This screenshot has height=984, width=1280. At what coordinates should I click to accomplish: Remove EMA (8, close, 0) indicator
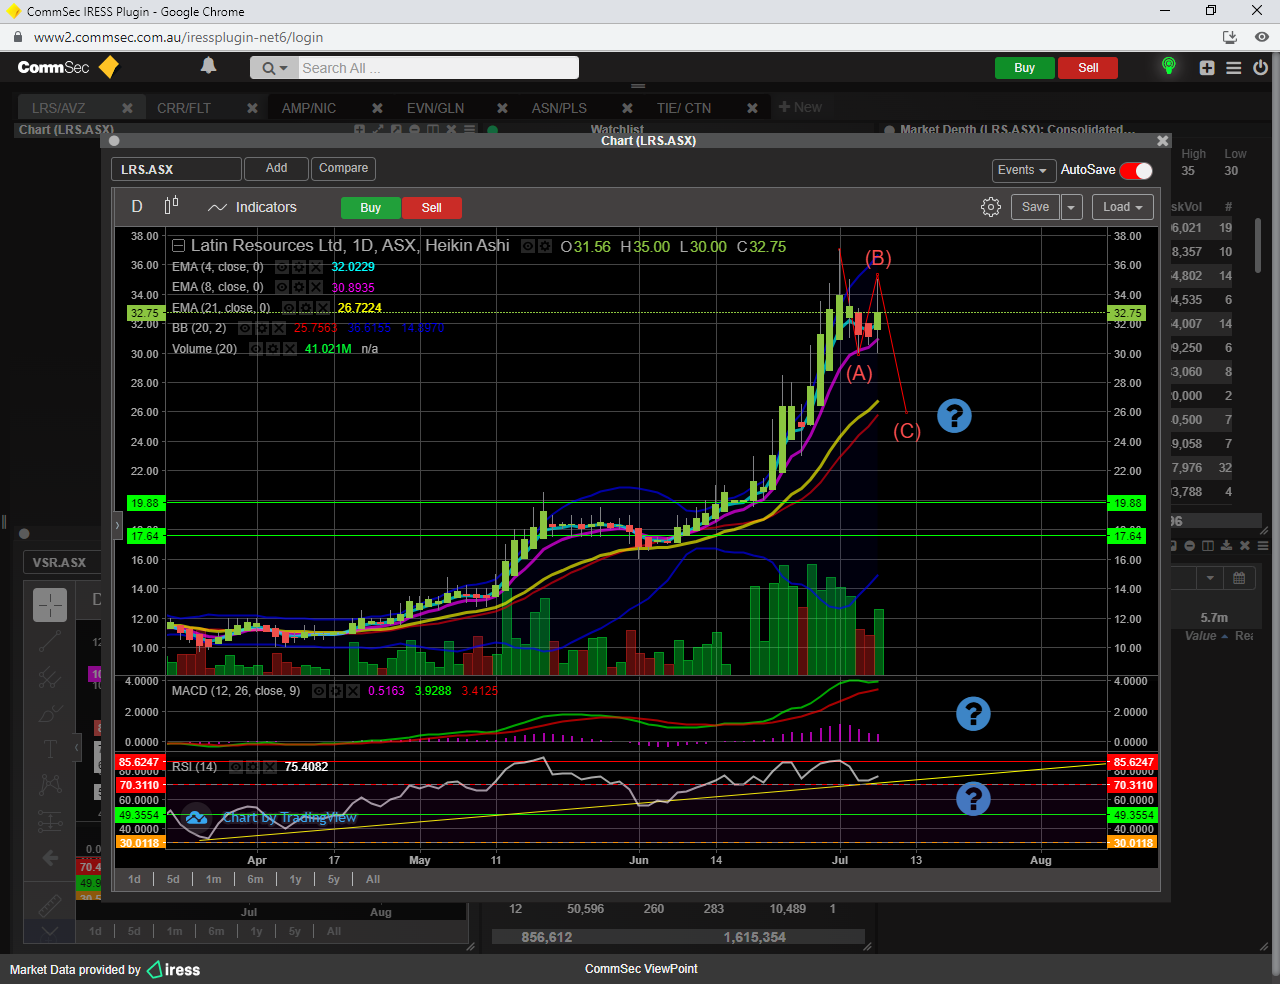(x=315, y=287)
